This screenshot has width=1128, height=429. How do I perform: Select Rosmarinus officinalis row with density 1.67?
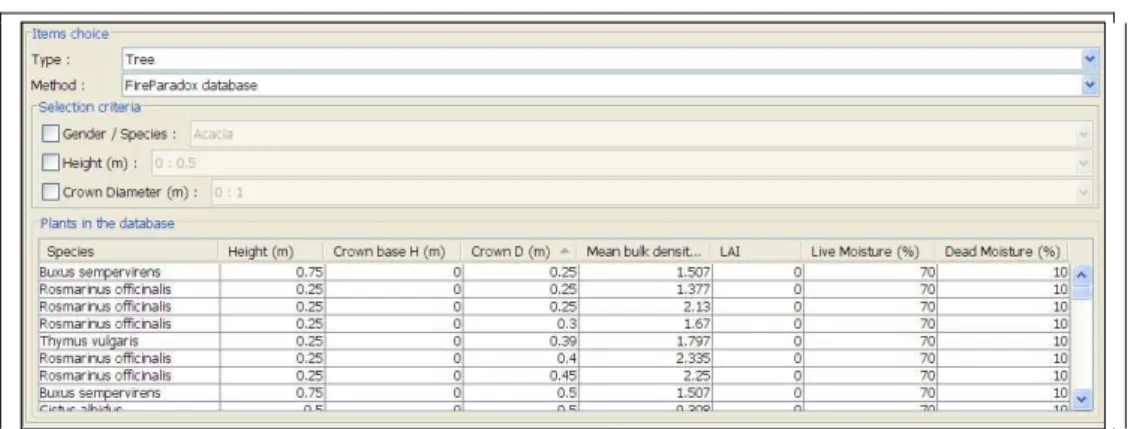[555, 324]
